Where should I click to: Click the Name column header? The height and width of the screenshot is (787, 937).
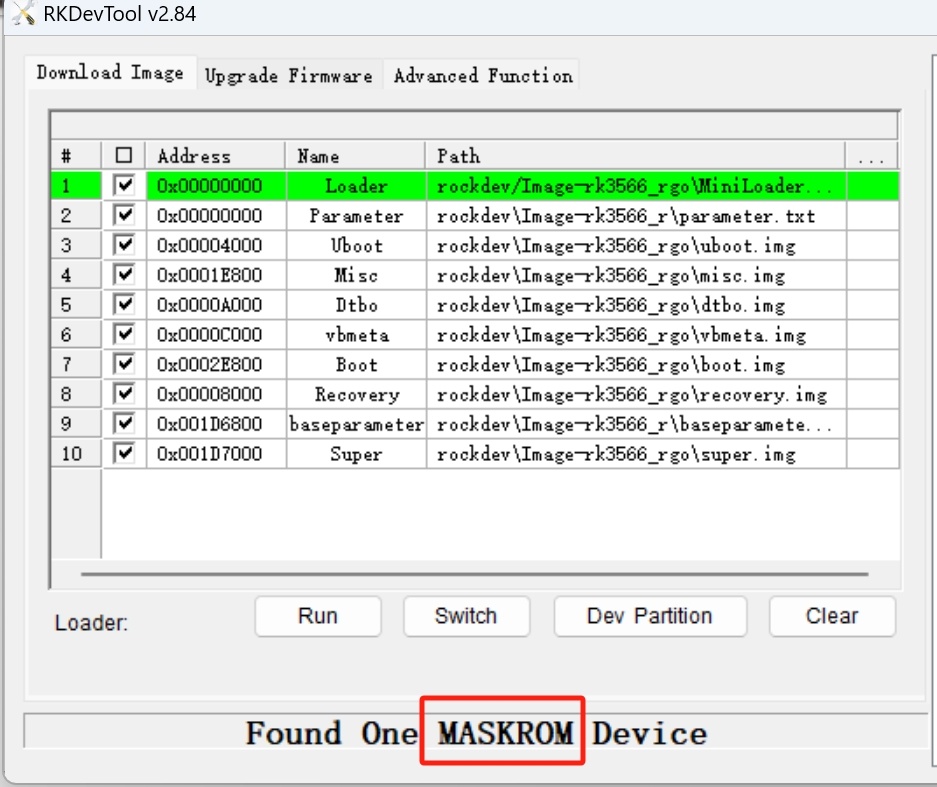coord(356,156)
